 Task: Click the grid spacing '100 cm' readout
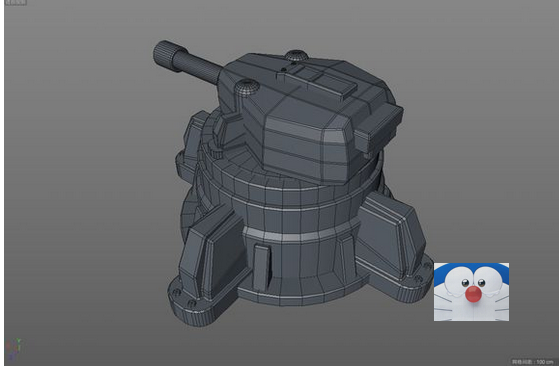coord(533,362)
